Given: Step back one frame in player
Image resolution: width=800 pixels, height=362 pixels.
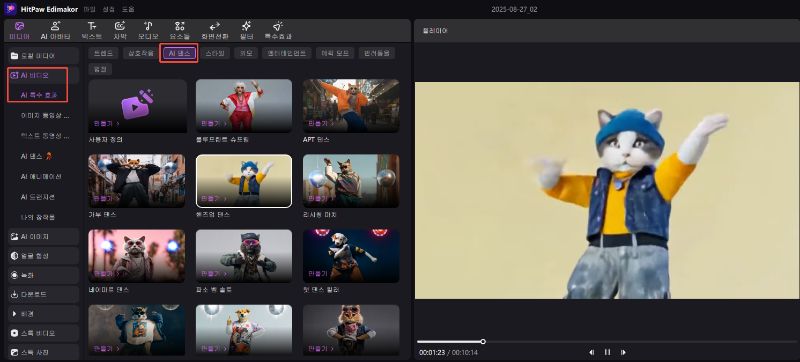Looking at the screenshot, I should click(592, 352).
